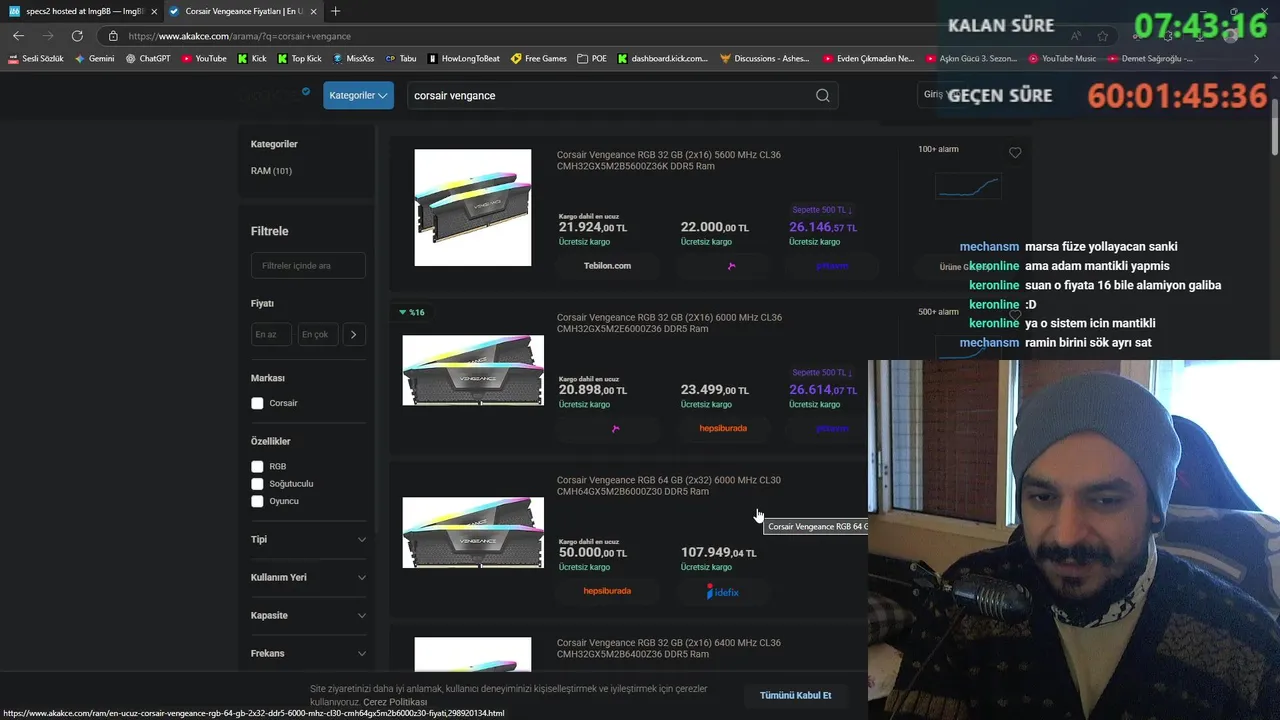
Task: Switch to the specs2 ImgBB tab
Action: pyautogui.click(x=83, y=11)
